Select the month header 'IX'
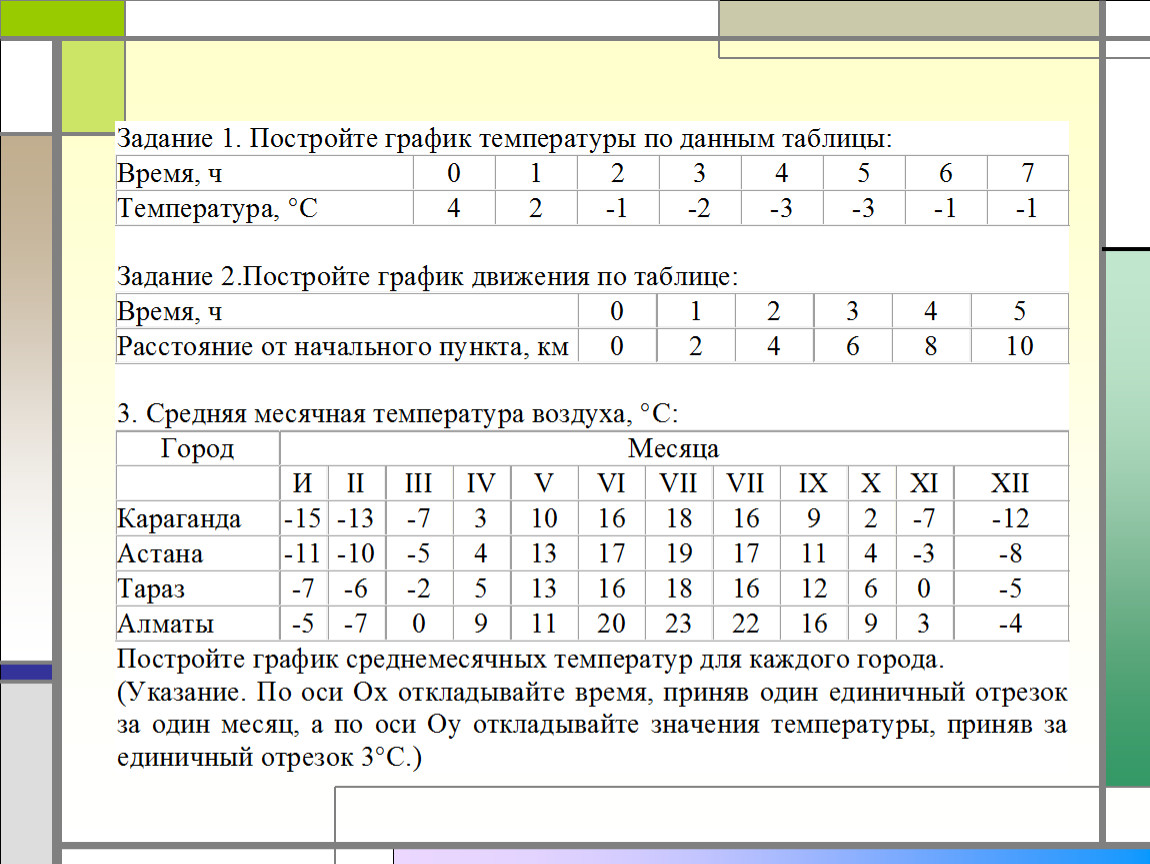1150x864 pixels. (x=813, y=483)
